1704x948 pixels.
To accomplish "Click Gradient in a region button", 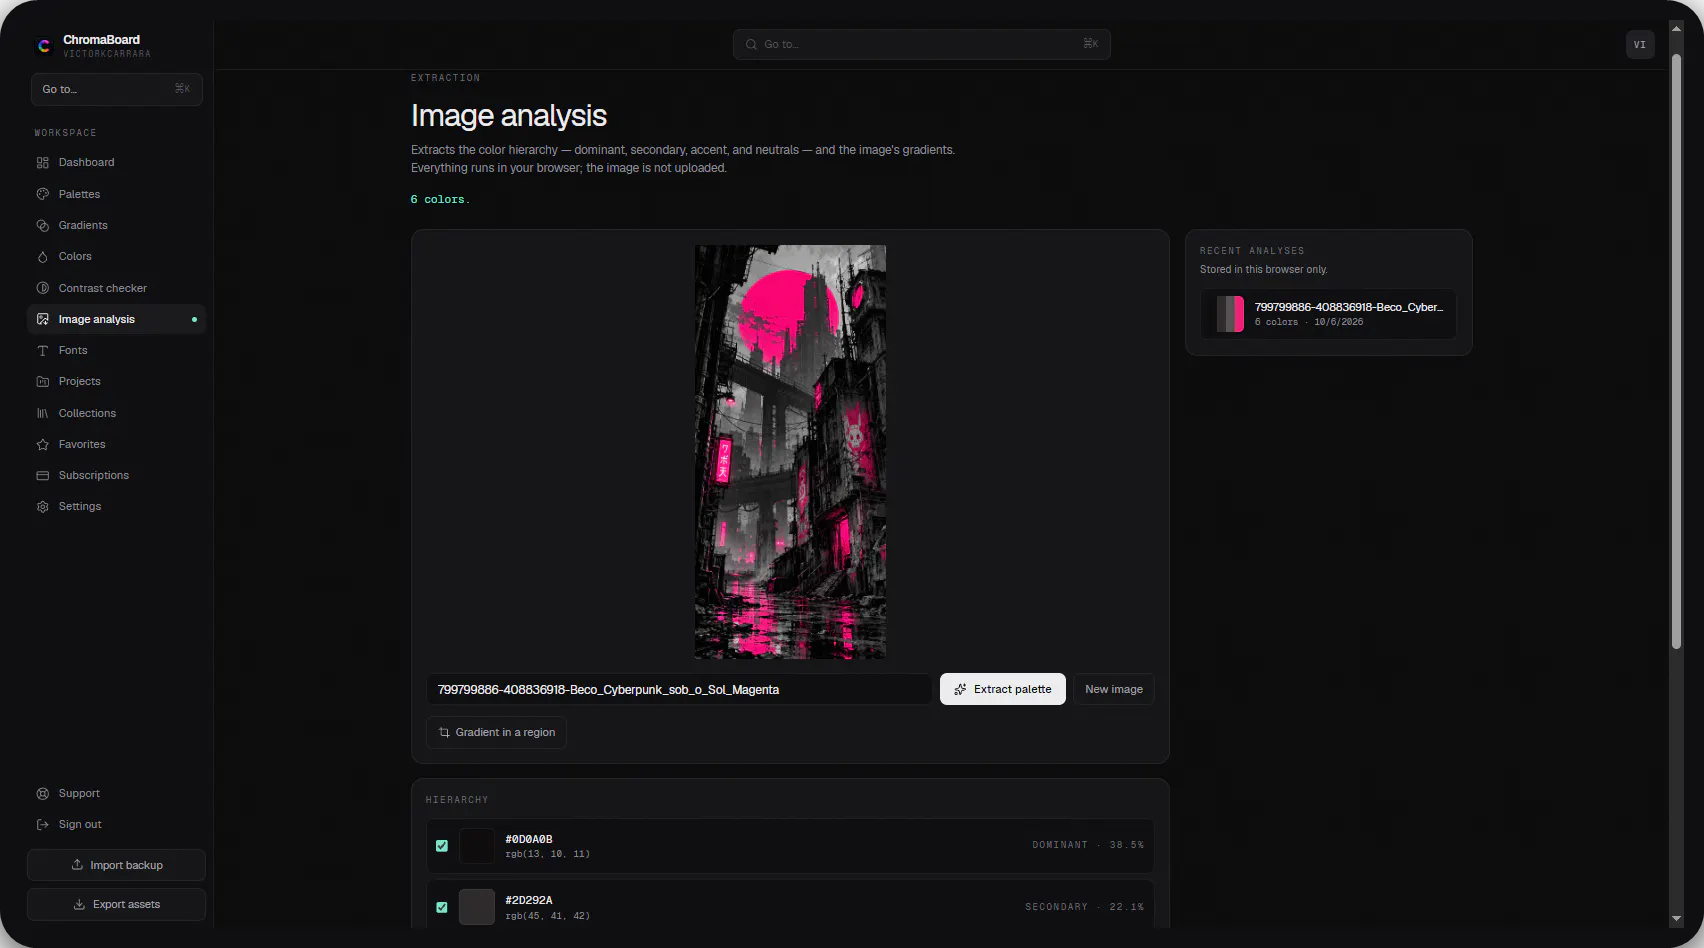I will (497, 733).
